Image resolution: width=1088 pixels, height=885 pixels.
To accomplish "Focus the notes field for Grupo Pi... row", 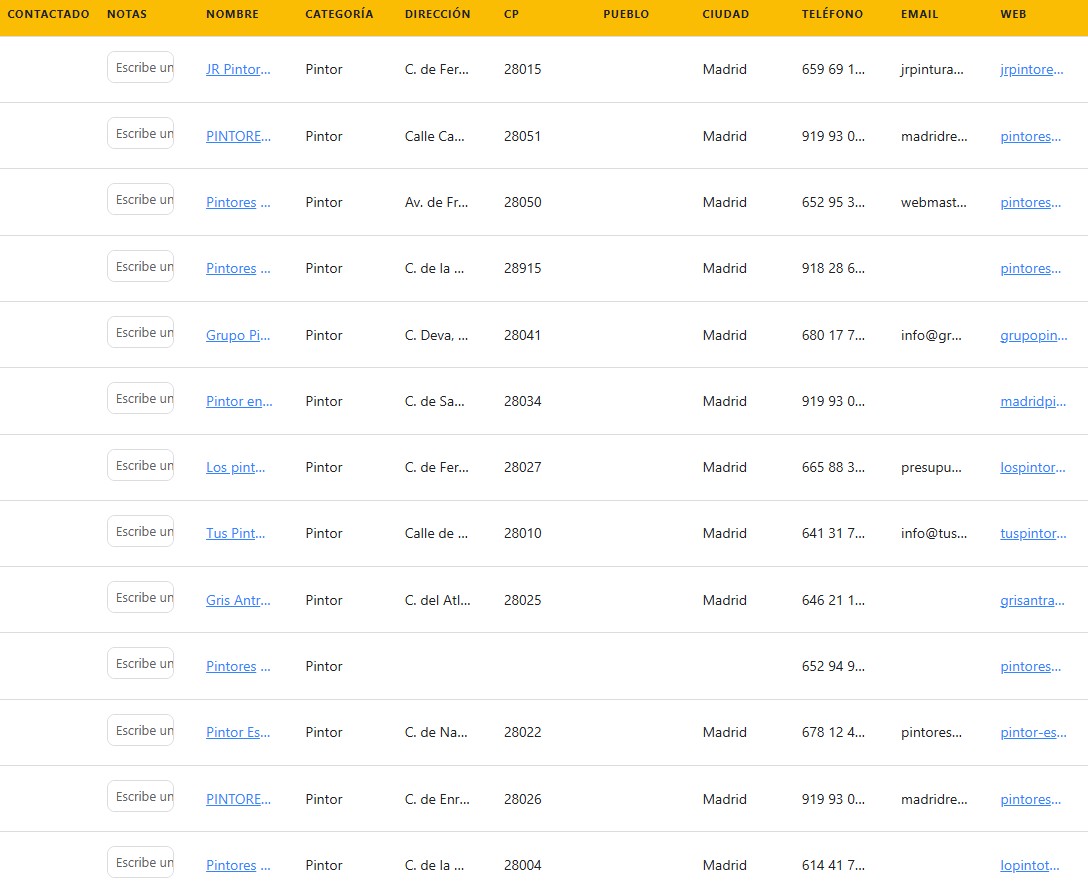I will (140, 332).
